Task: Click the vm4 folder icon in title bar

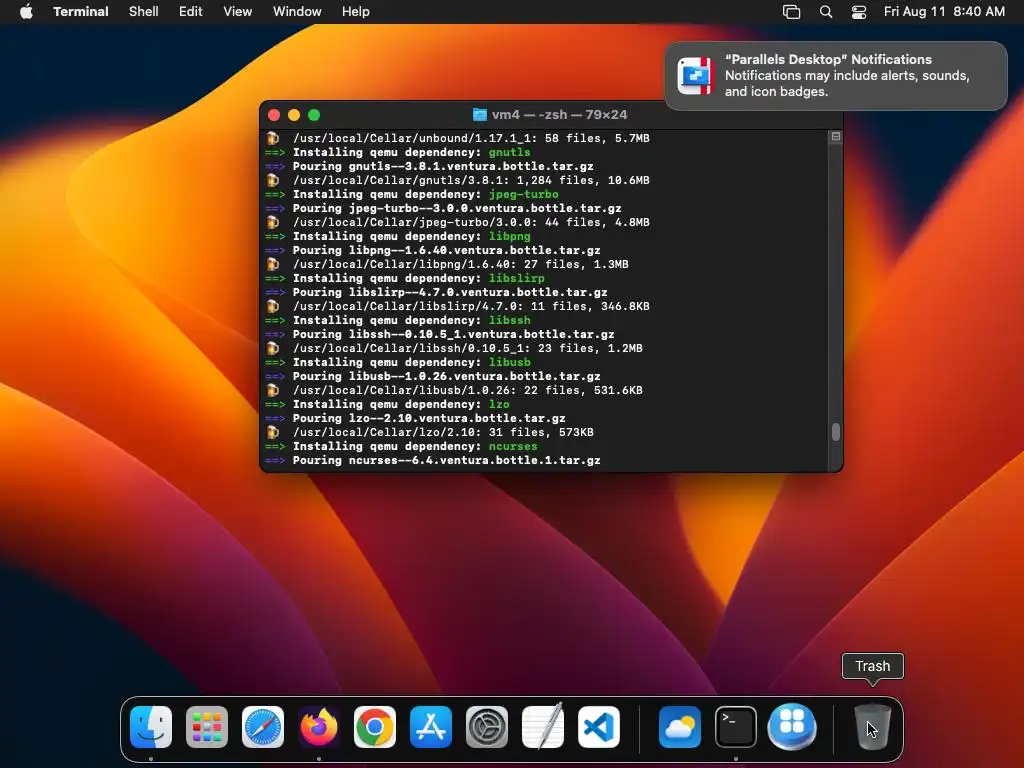Action: pos(480,115)
